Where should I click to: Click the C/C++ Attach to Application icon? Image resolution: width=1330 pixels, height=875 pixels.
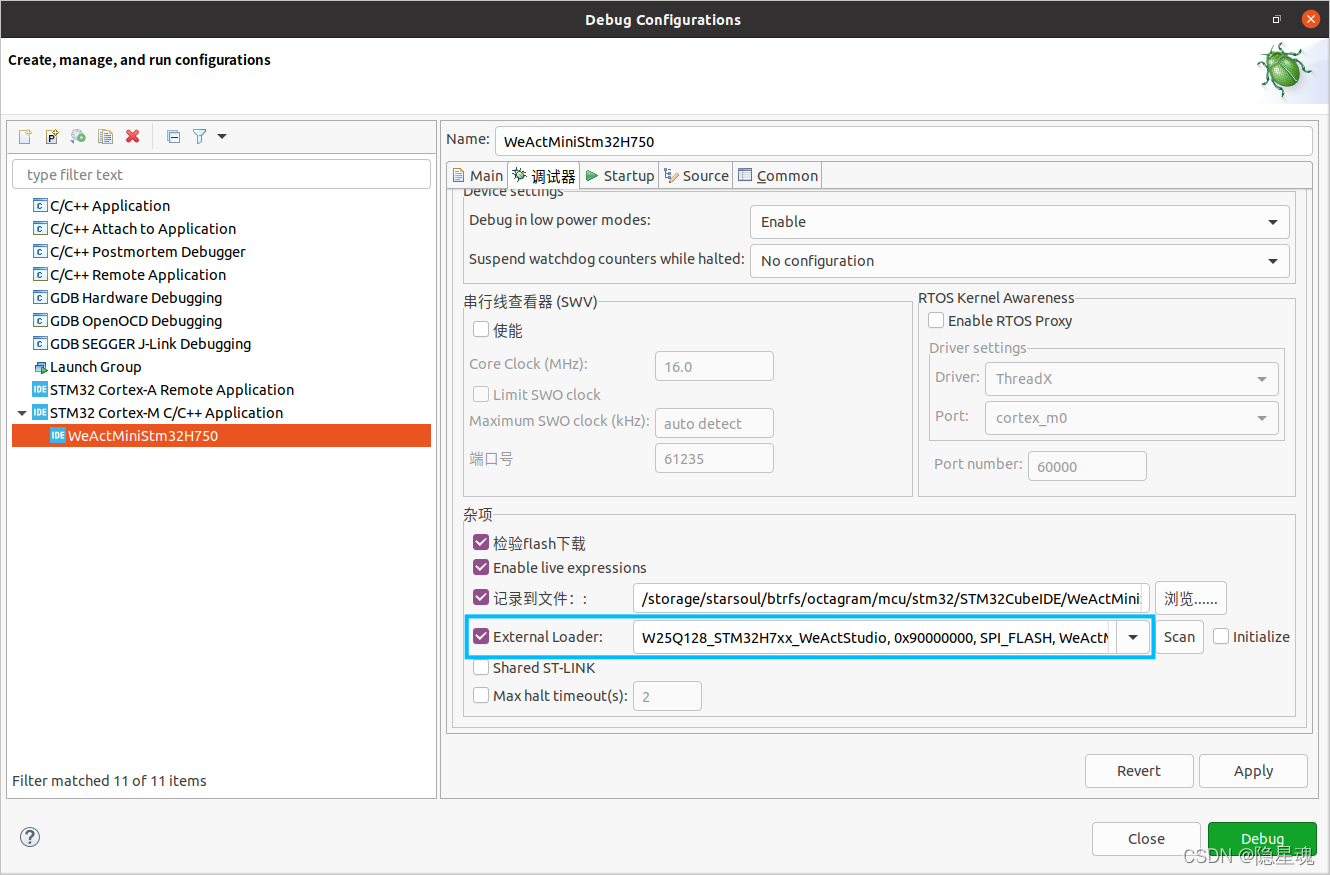point(40,228)
